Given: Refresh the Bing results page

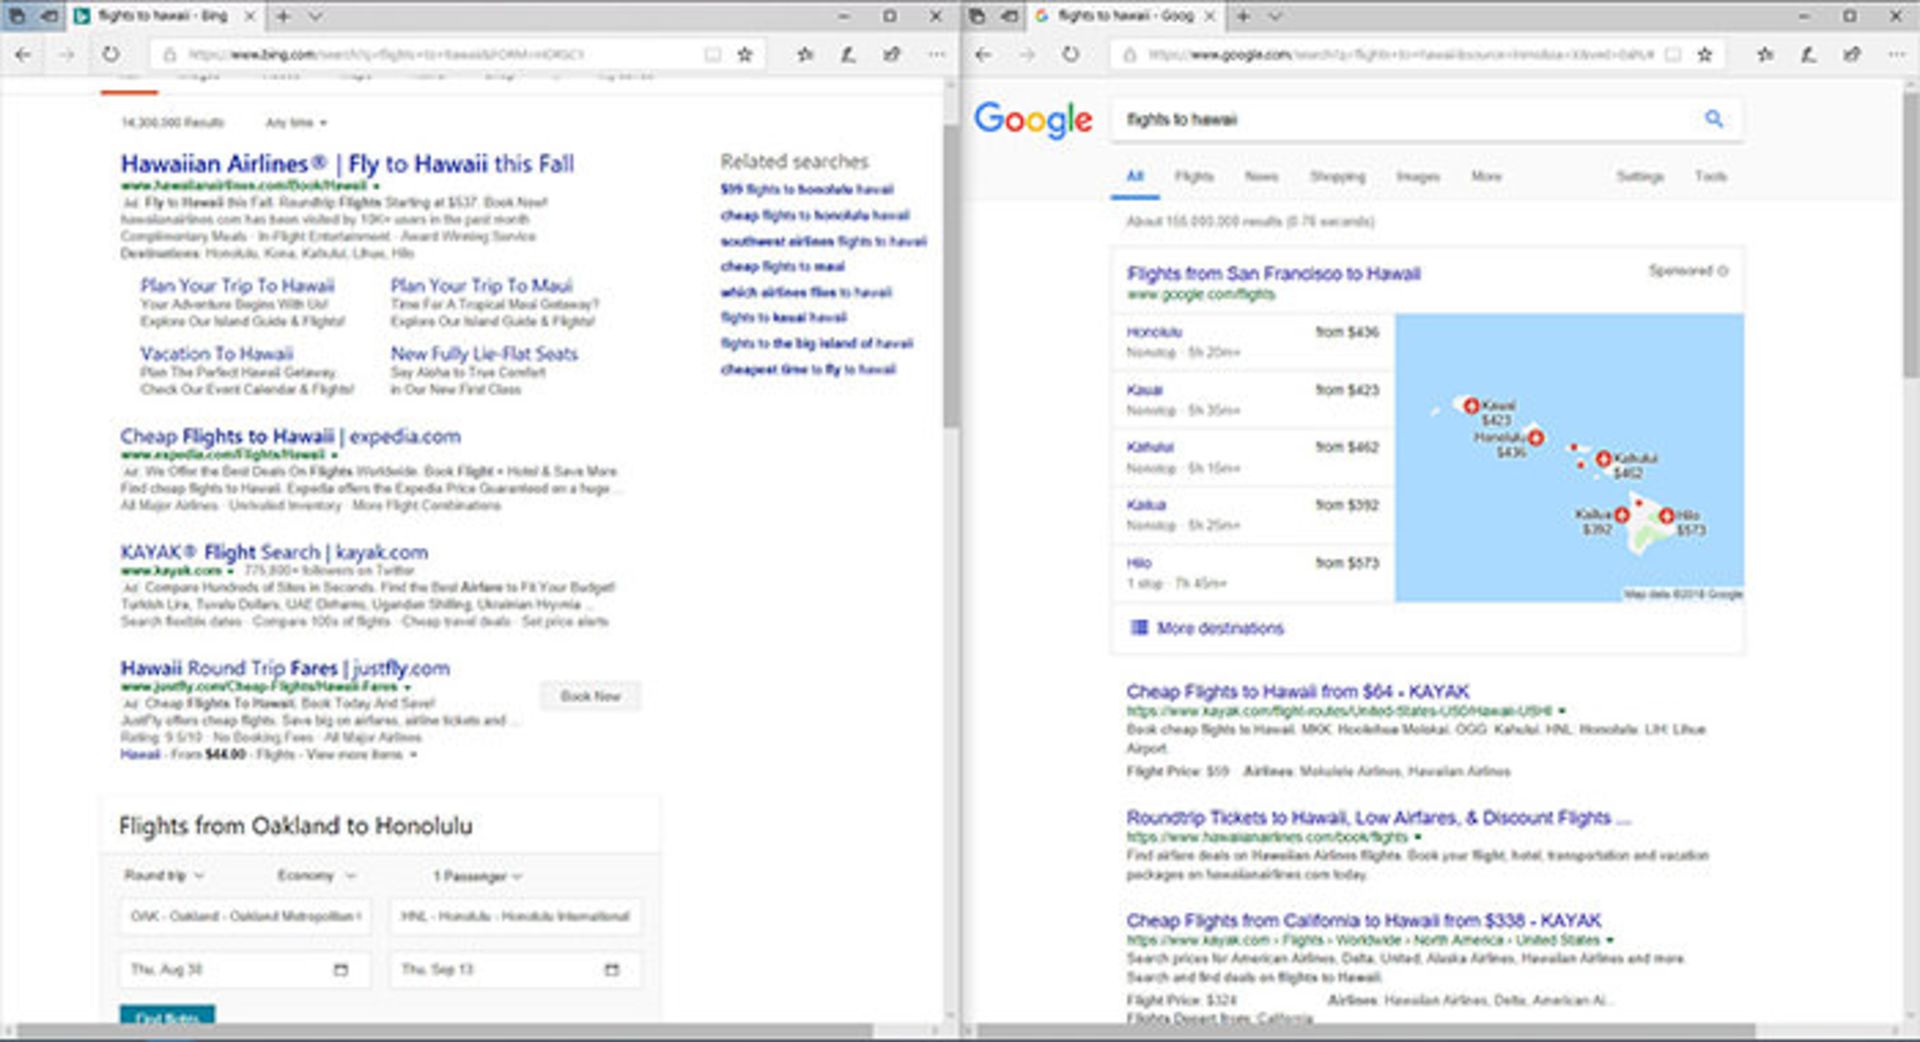Looking at the screenshot, I should [111, 54].
